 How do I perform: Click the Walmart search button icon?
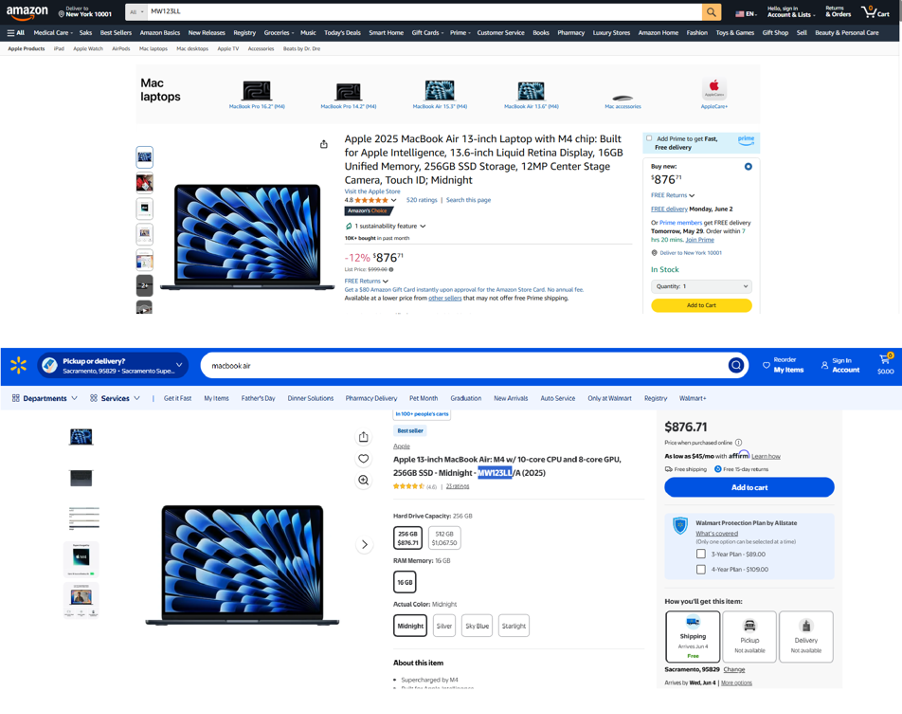coord(736,365)
